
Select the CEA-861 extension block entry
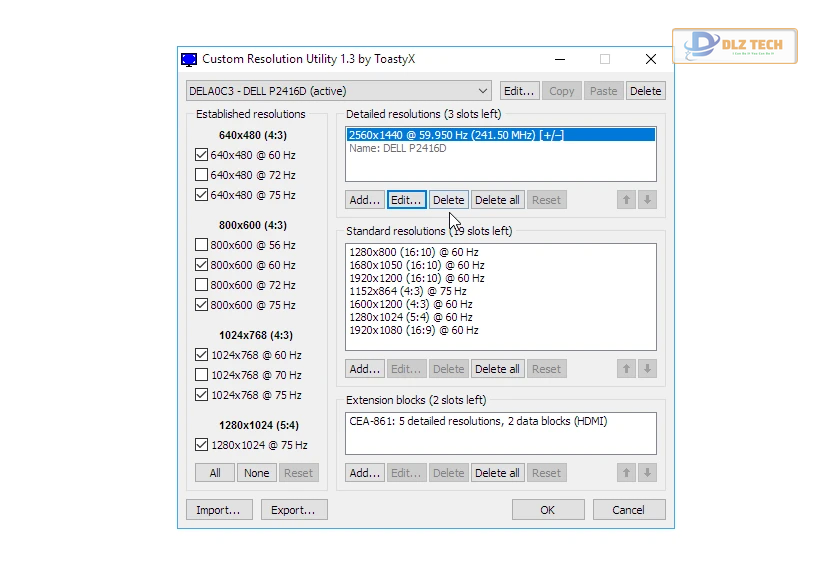click(x=501, y=421)
